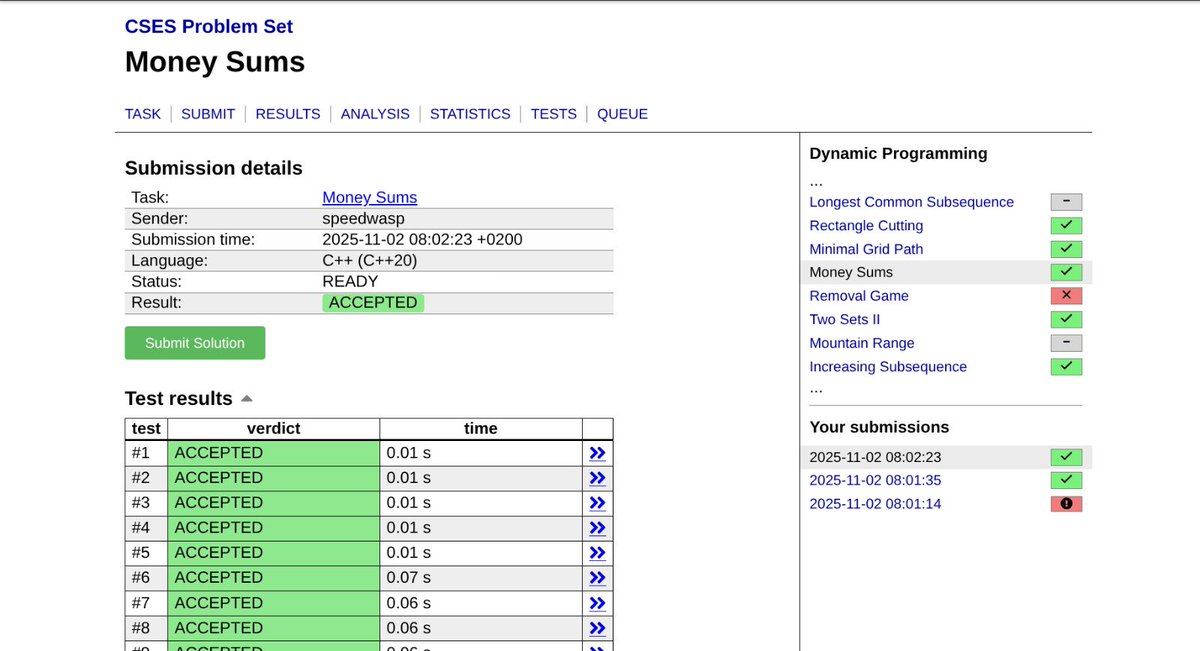
Task: Collapse the Test results section triangle
Action: [x=247, y=399]
